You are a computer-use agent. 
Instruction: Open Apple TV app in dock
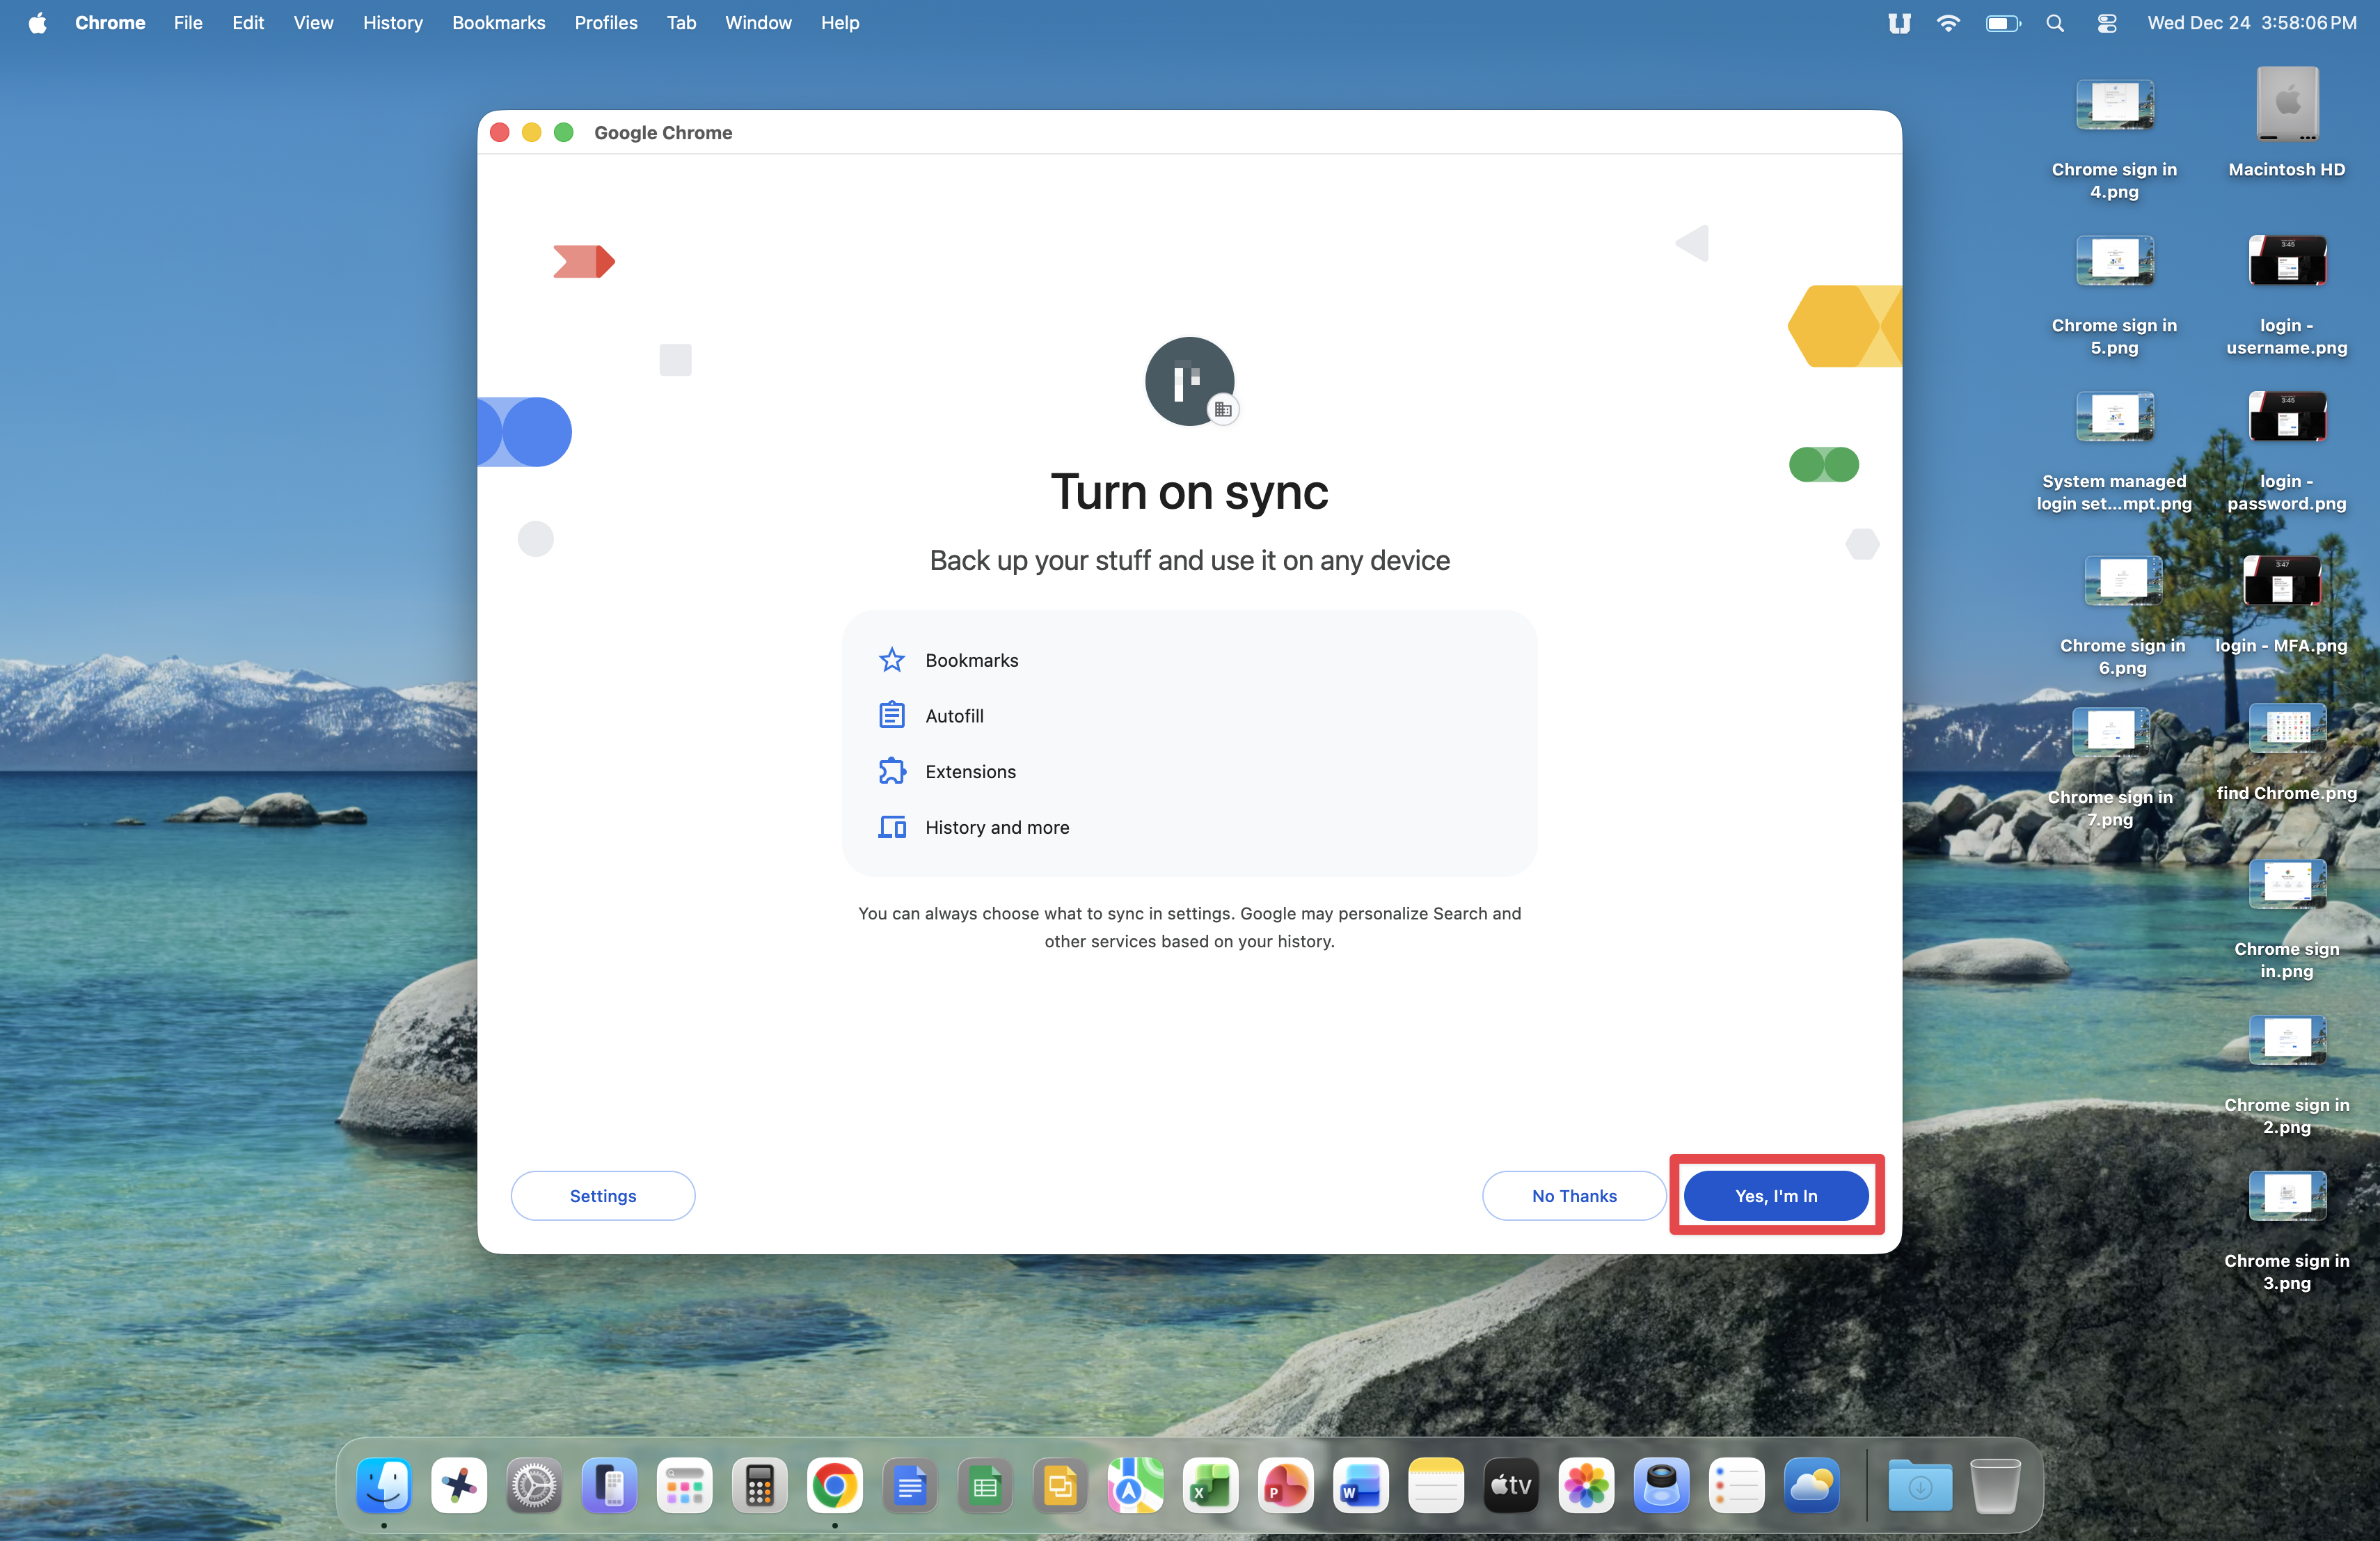pyautogui.click(x=1510, y=1486)
